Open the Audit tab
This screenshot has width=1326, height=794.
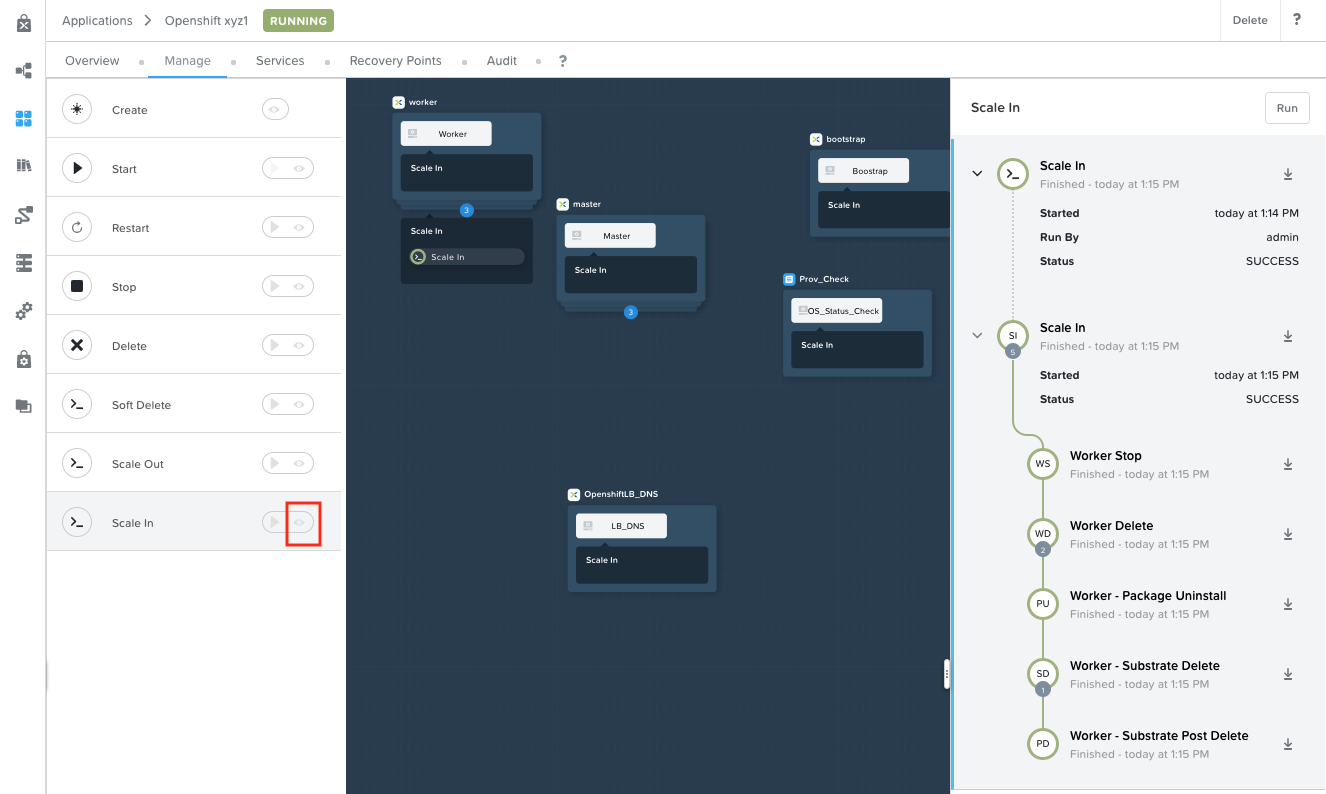(501, 61)
